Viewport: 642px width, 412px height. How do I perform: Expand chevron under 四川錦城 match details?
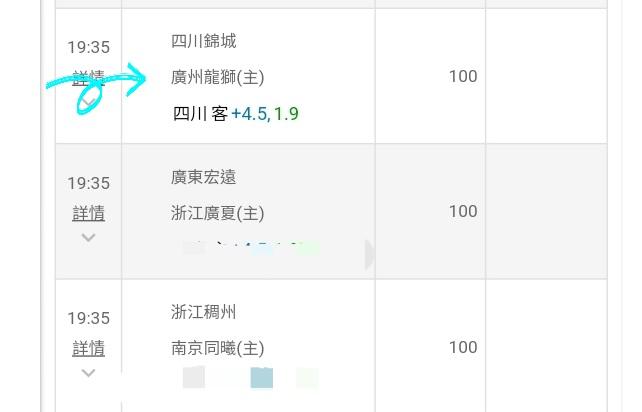tap(88, 102)
